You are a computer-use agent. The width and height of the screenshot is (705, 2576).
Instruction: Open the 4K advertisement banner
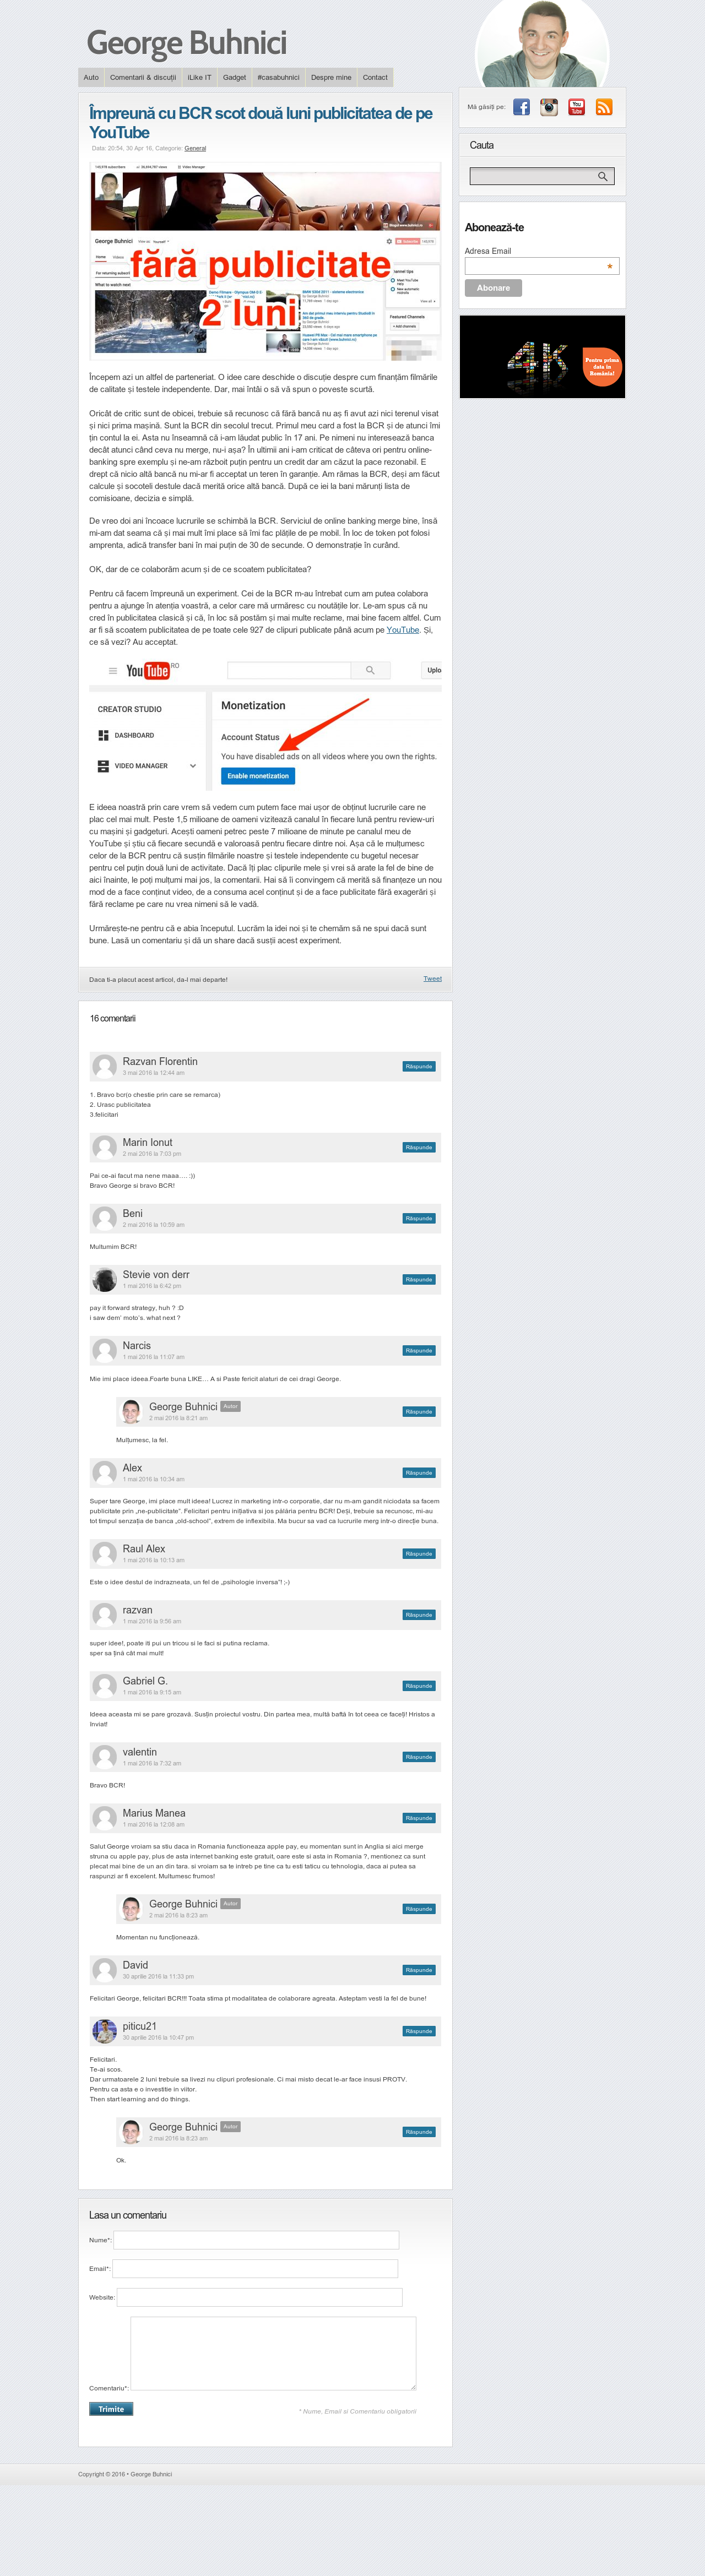542,357
